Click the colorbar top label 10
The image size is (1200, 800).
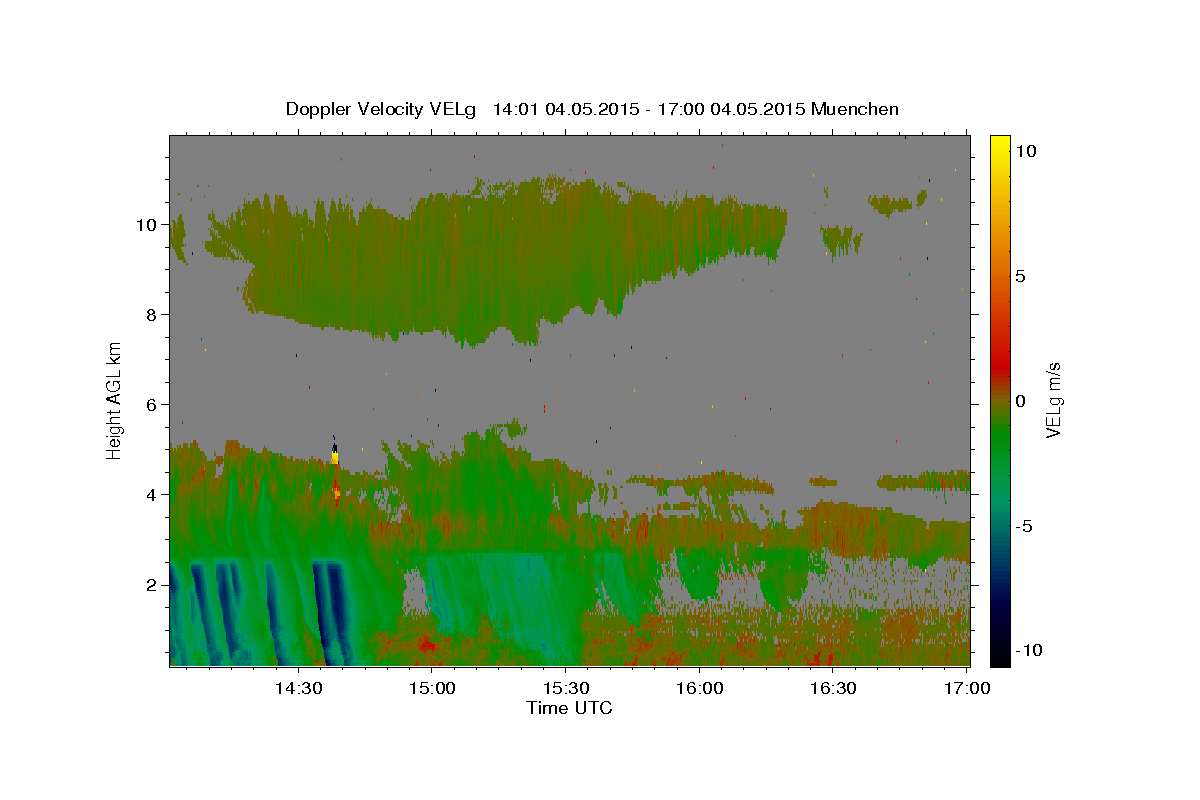pos(1025,150)
